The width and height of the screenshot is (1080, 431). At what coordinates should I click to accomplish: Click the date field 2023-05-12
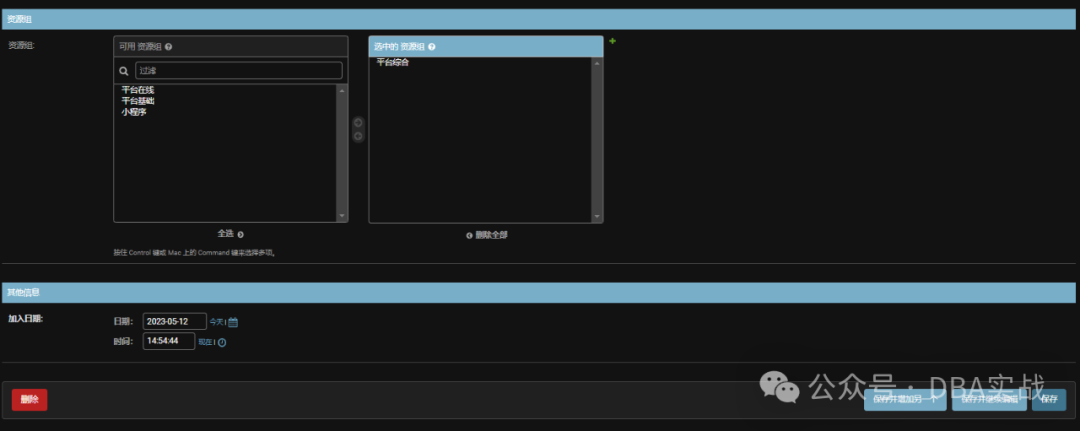175,322
